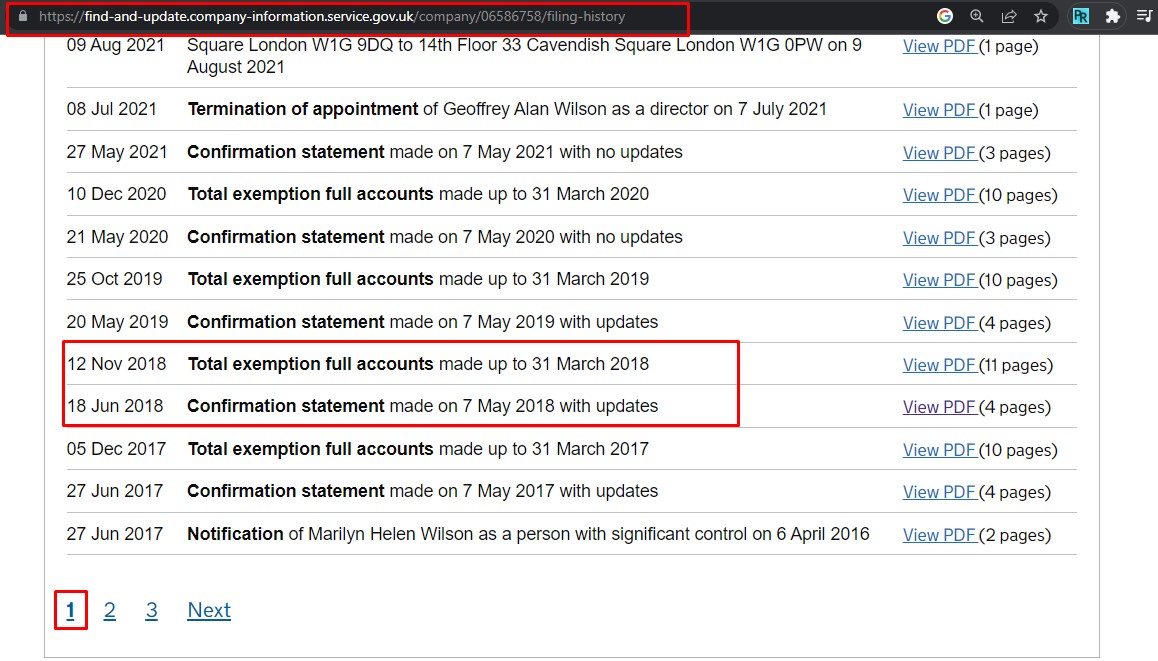Go to page 1 of filing history
This screenshot has width=1158, height=661.
coord(70,610)
